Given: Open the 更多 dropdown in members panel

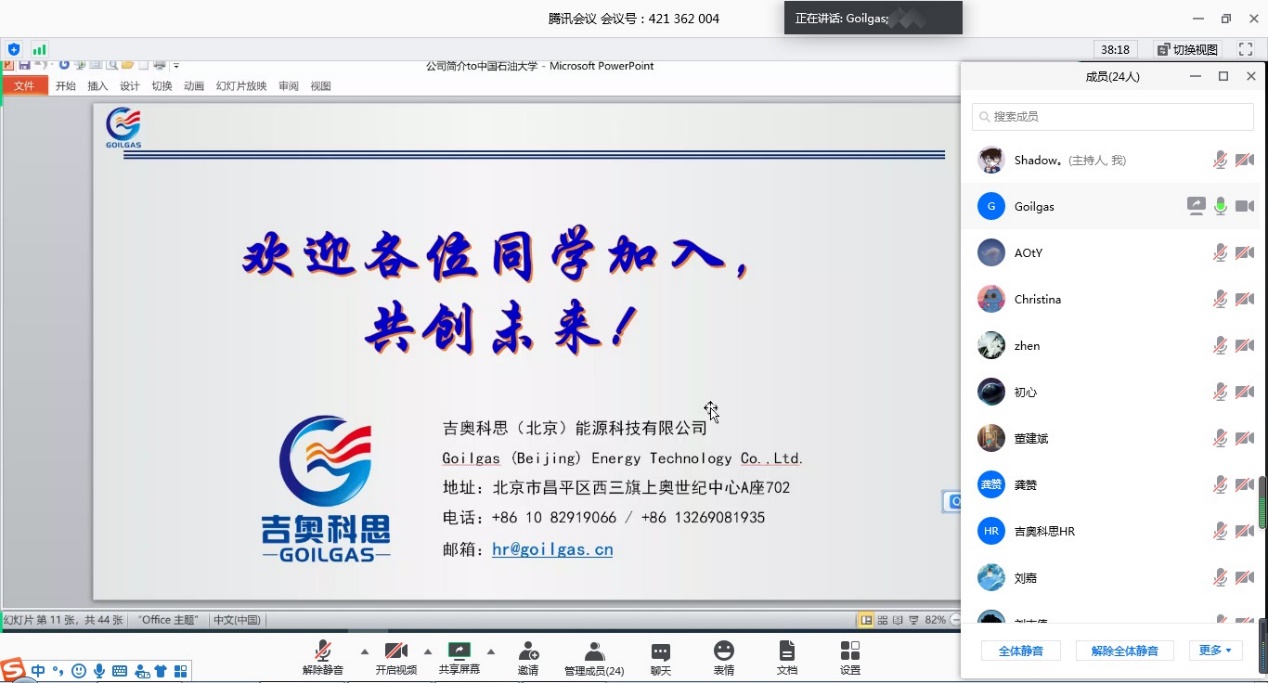Looking at the screenshot, I should [1215, 650].
